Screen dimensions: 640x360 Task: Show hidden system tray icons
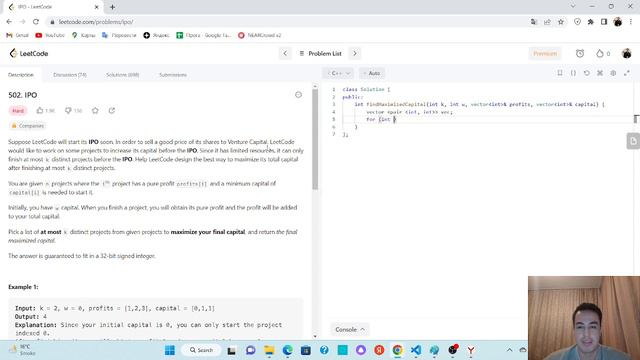click(x=509, y=350)
